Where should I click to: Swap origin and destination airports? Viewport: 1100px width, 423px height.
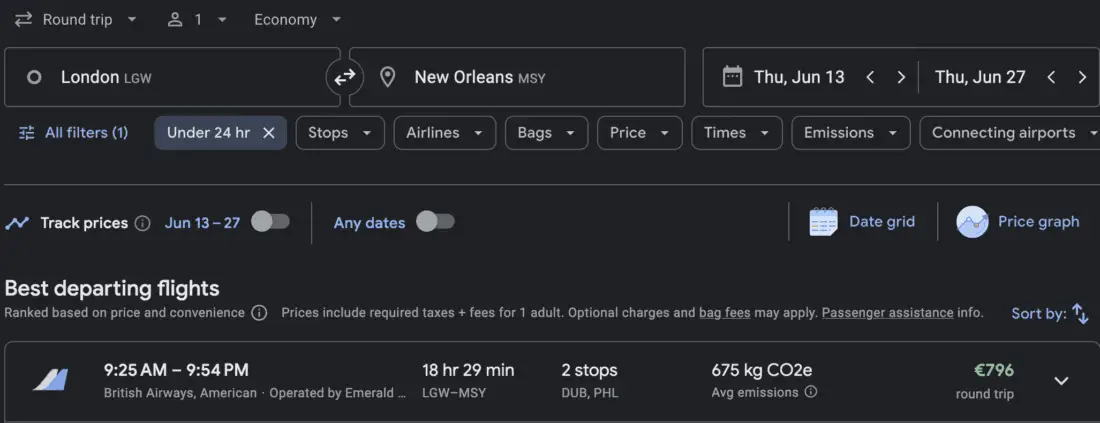click(344, 77)
